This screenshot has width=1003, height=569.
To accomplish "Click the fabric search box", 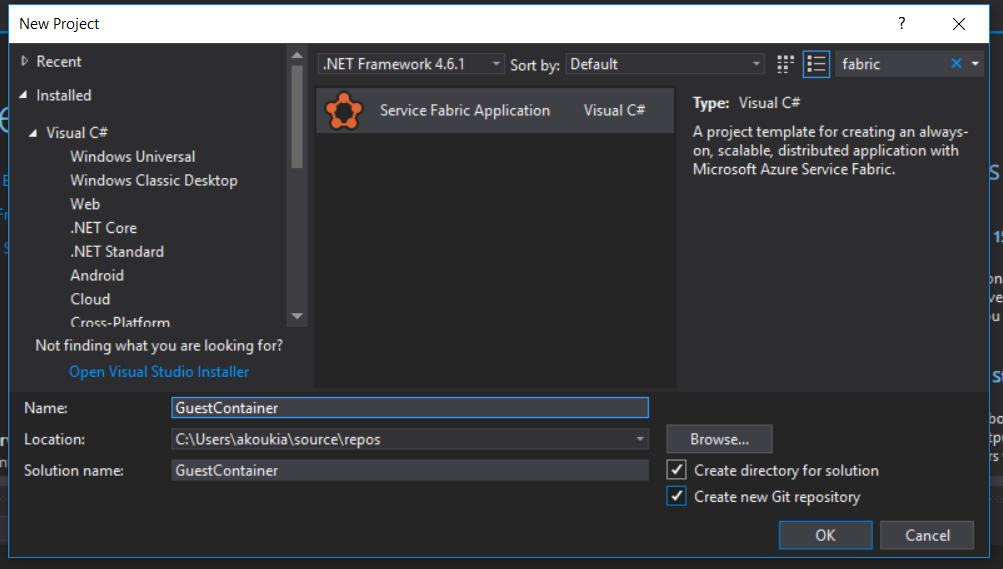I will coord(892,64).
